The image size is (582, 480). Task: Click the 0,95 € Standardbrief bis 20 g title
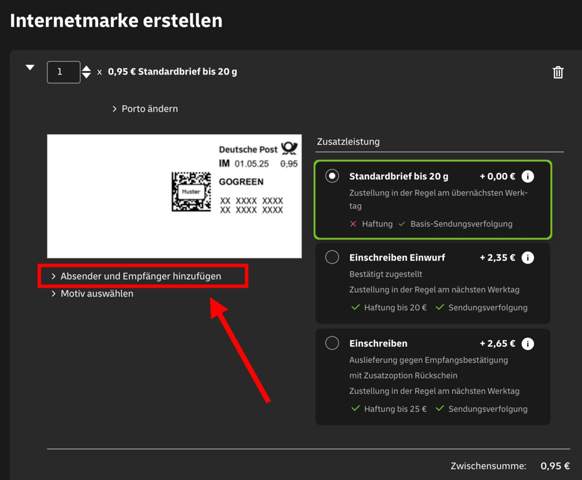coord(172,72)
